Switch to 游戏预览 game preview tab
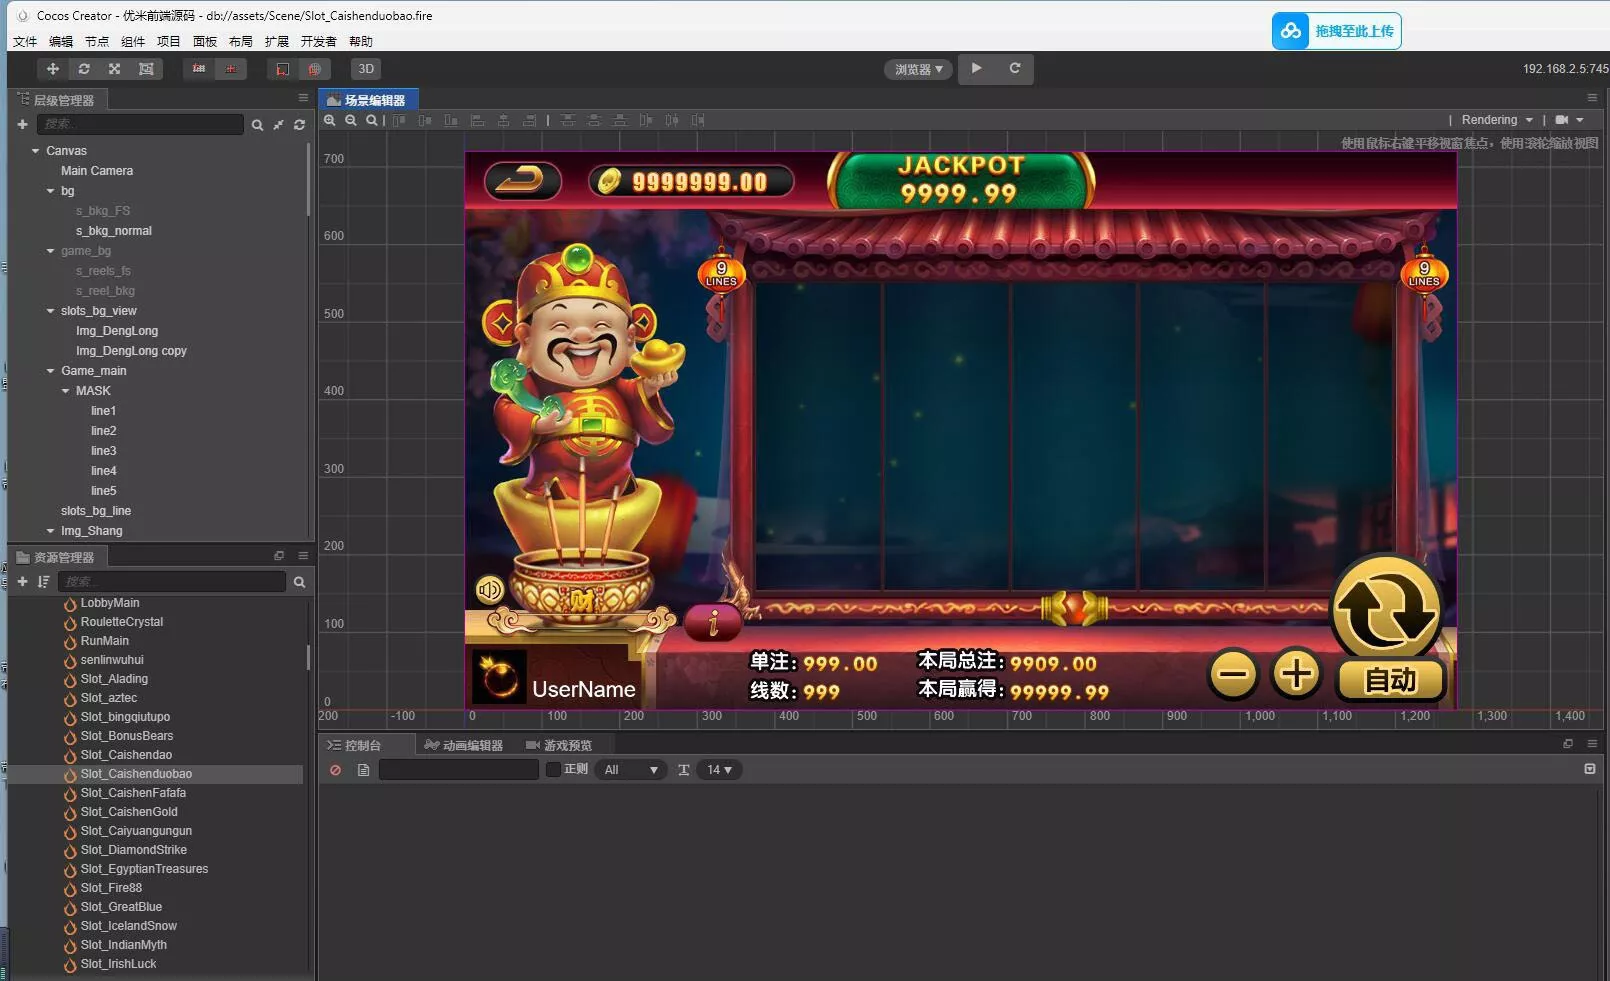This screenshot has height=981, width=1610. [559, 745]
